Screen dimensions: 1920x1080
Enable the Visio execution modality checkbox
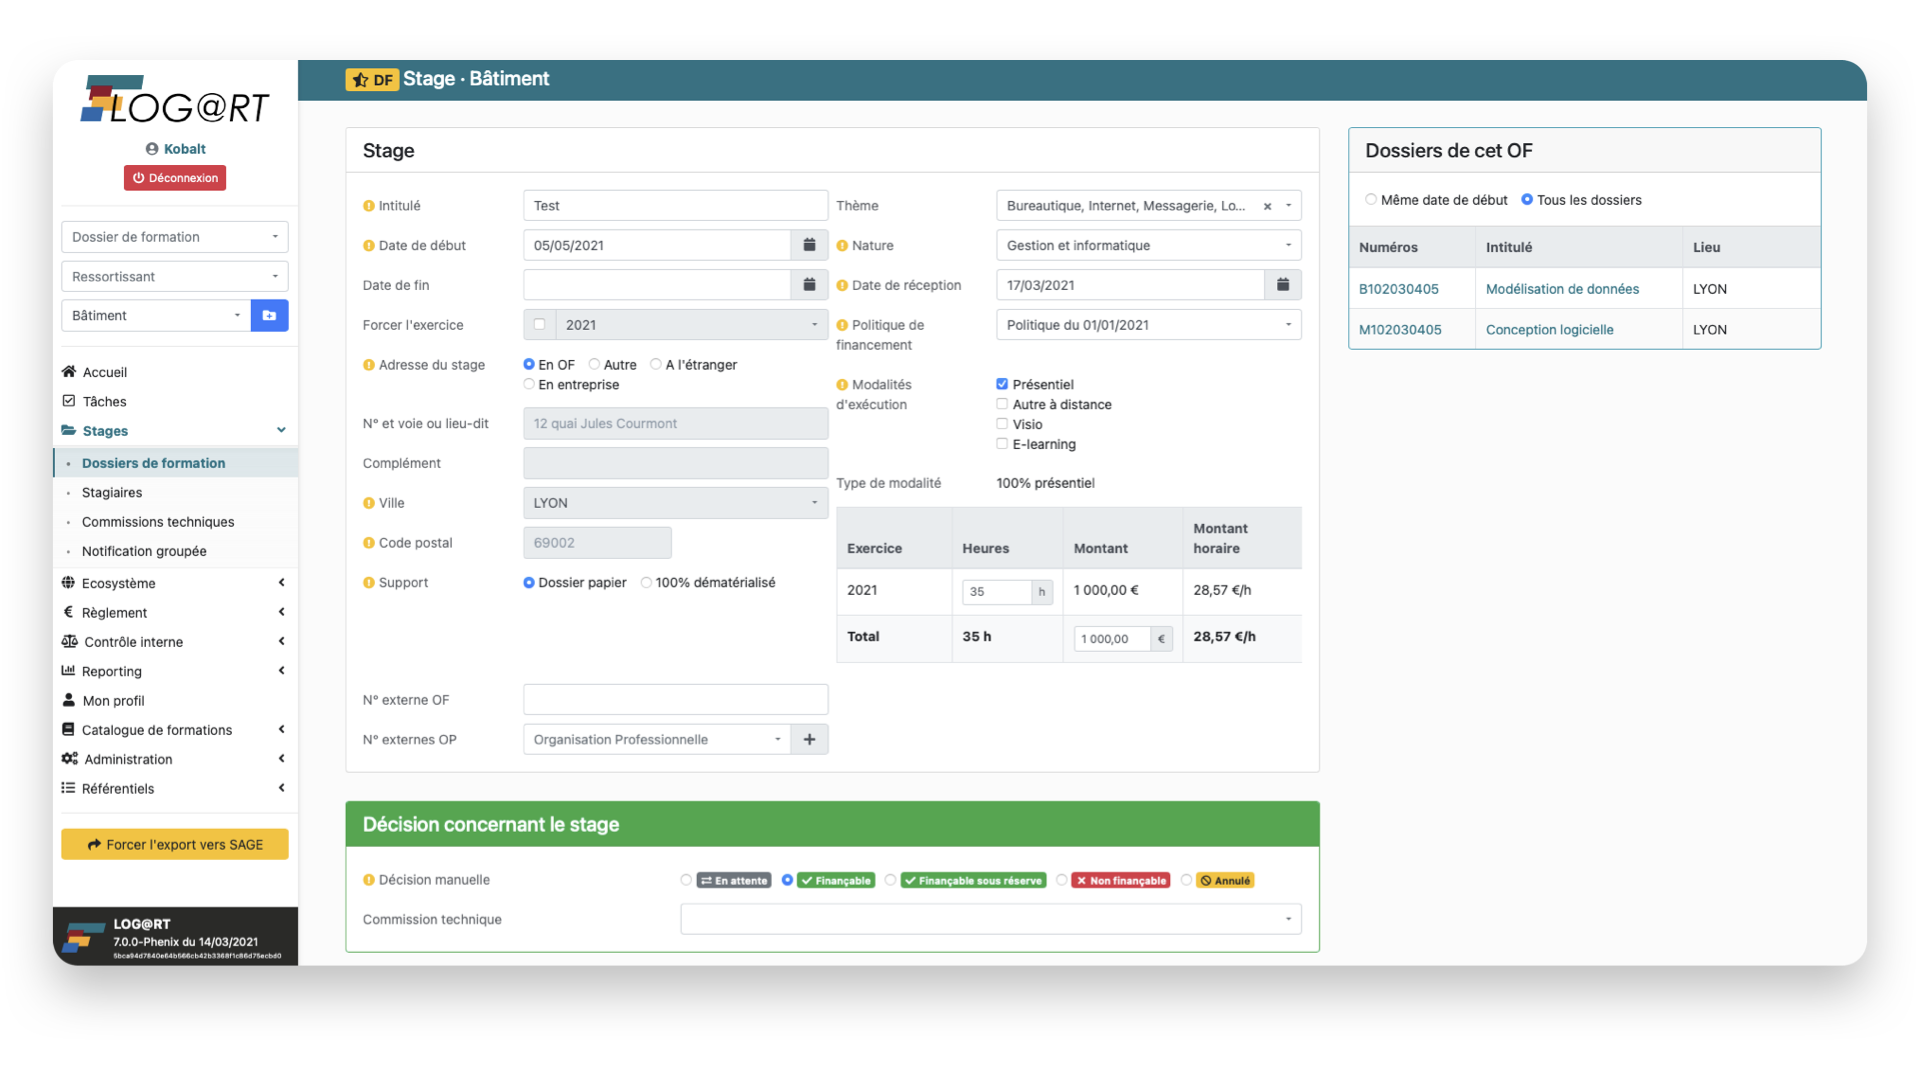(x=1002, y=424)
